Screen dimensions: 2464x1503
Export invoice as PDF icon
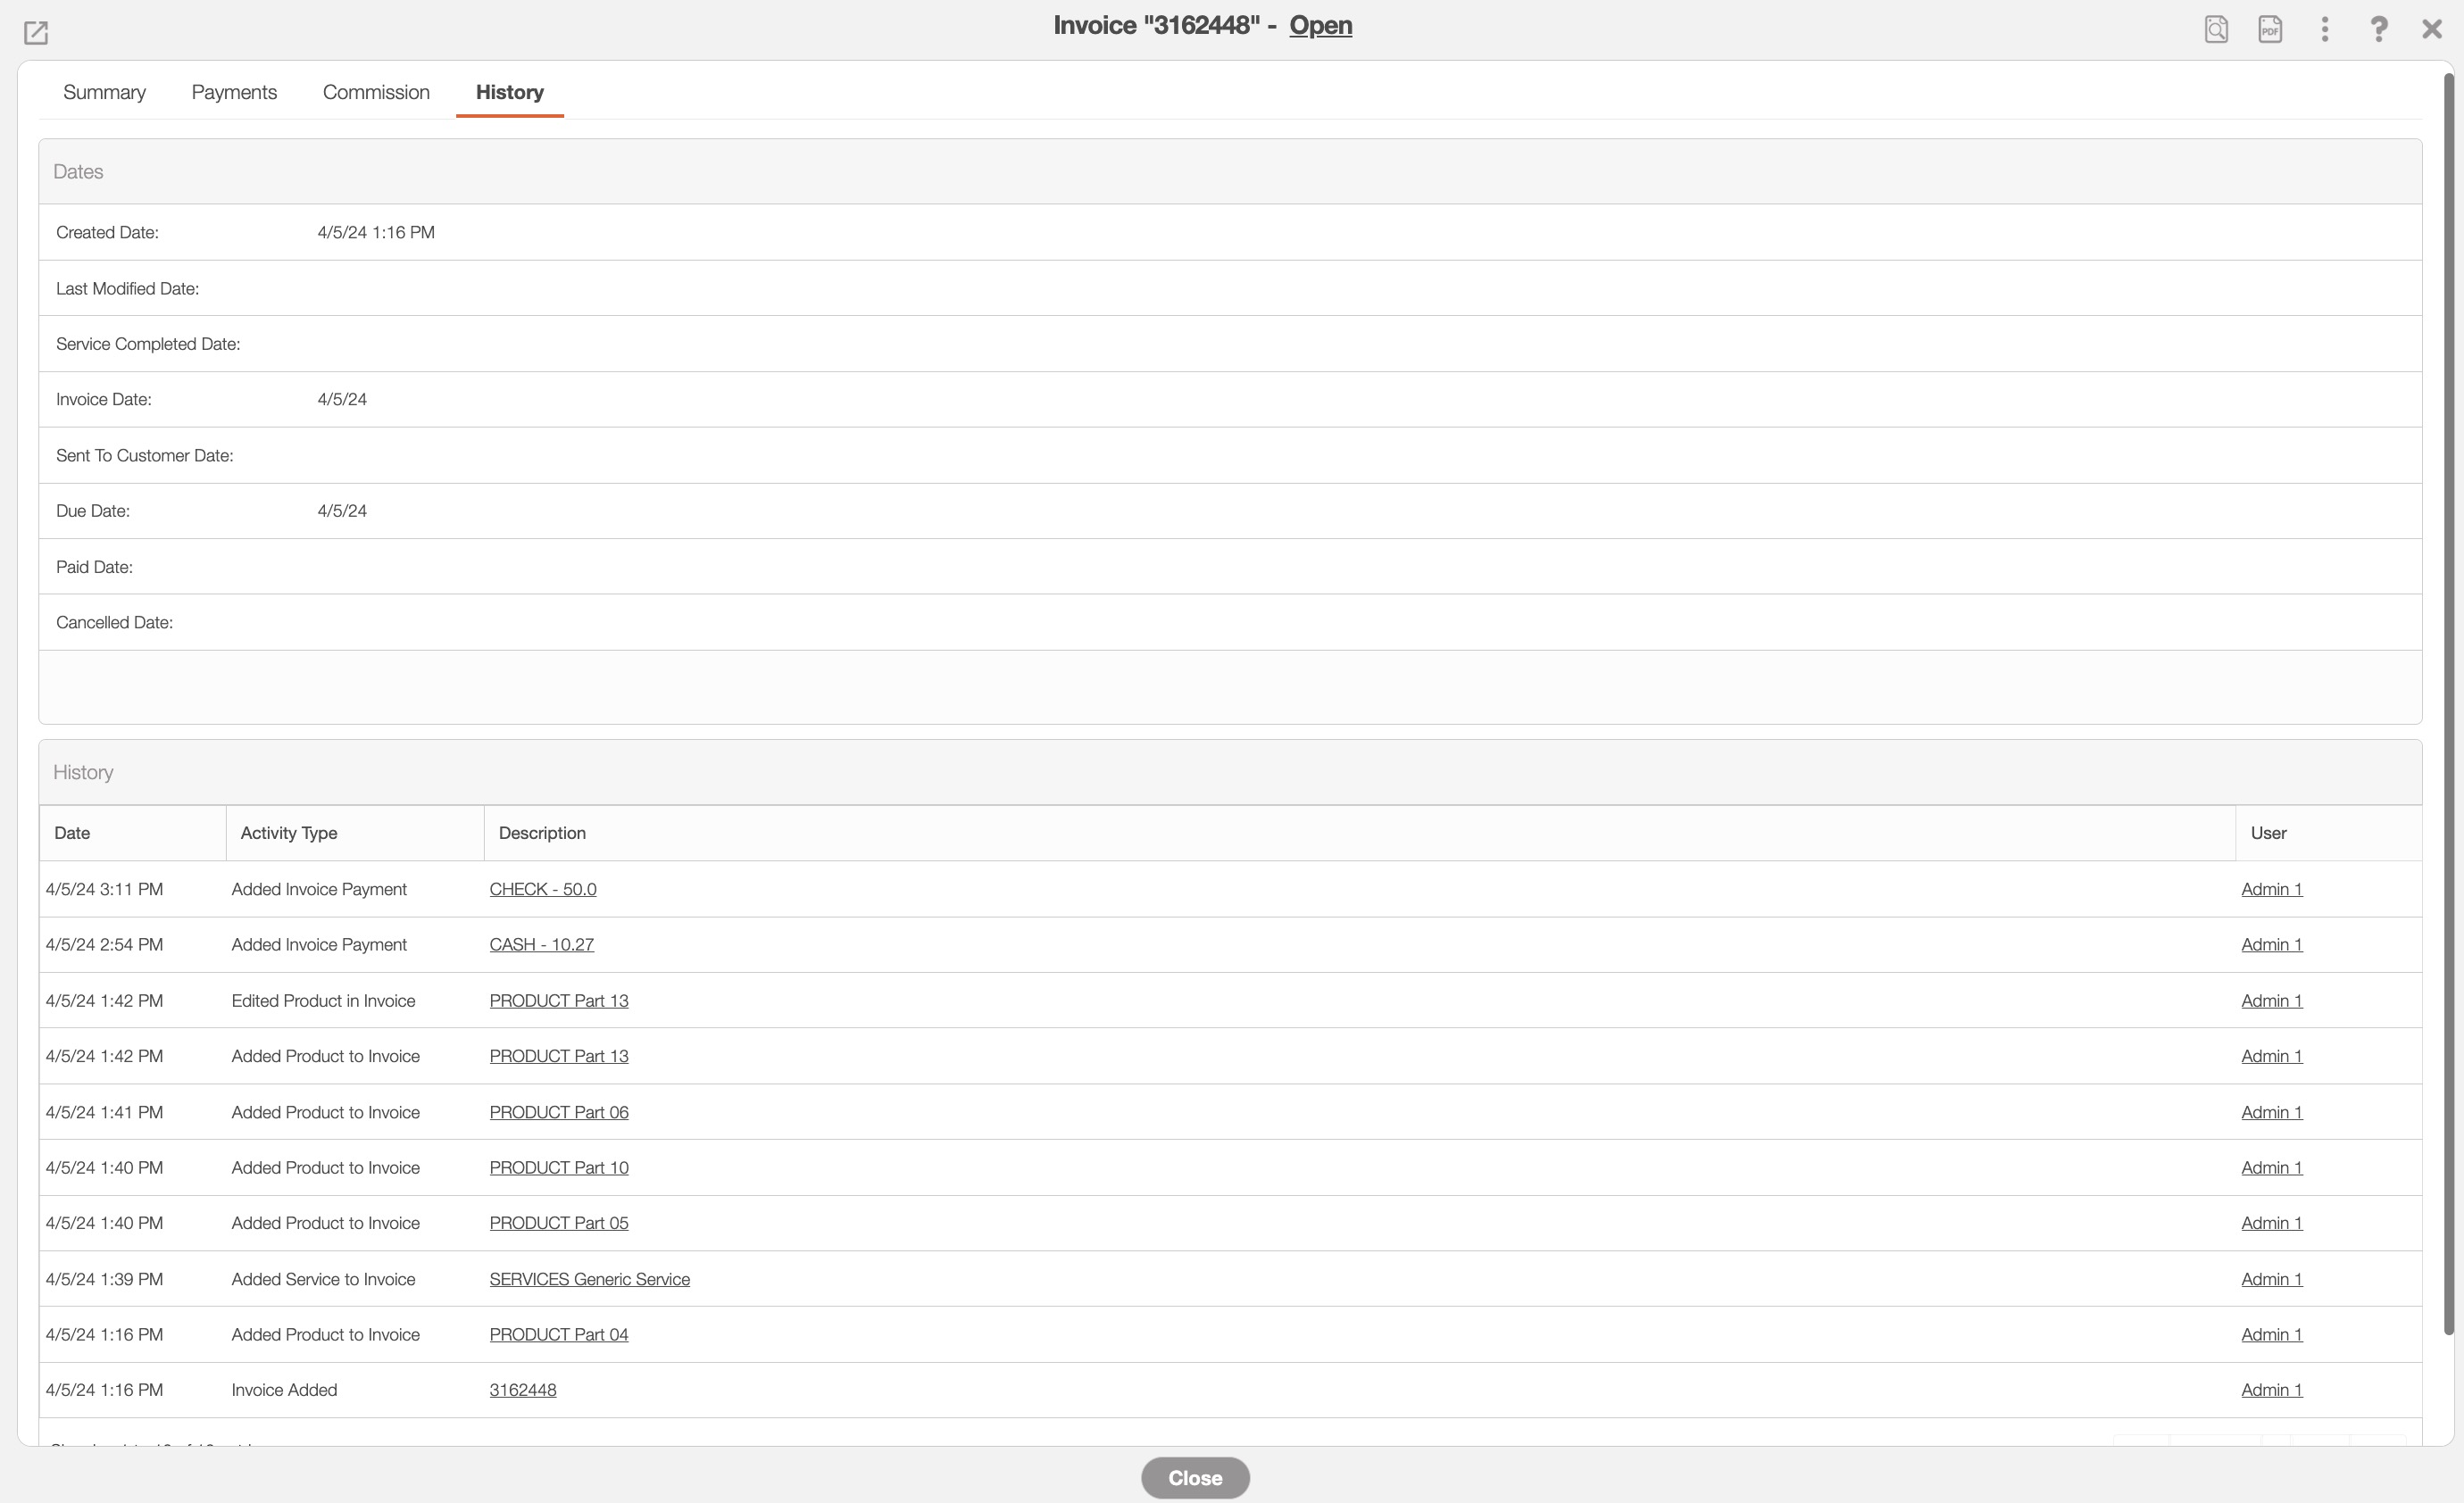click(2270, 29)
